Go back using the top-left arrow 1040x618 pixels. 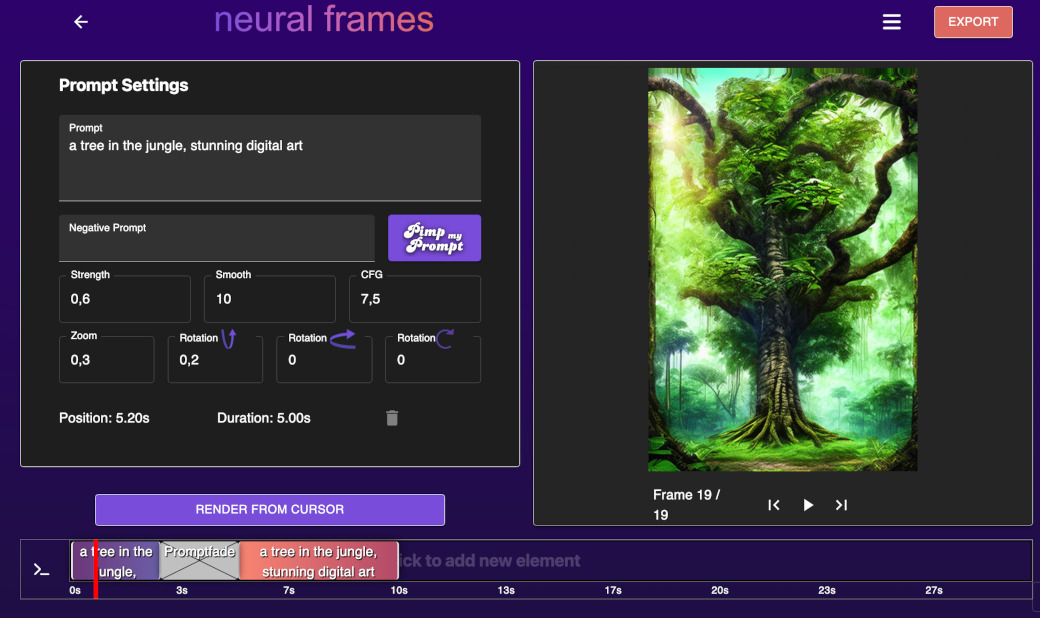(x=80, y=21)
